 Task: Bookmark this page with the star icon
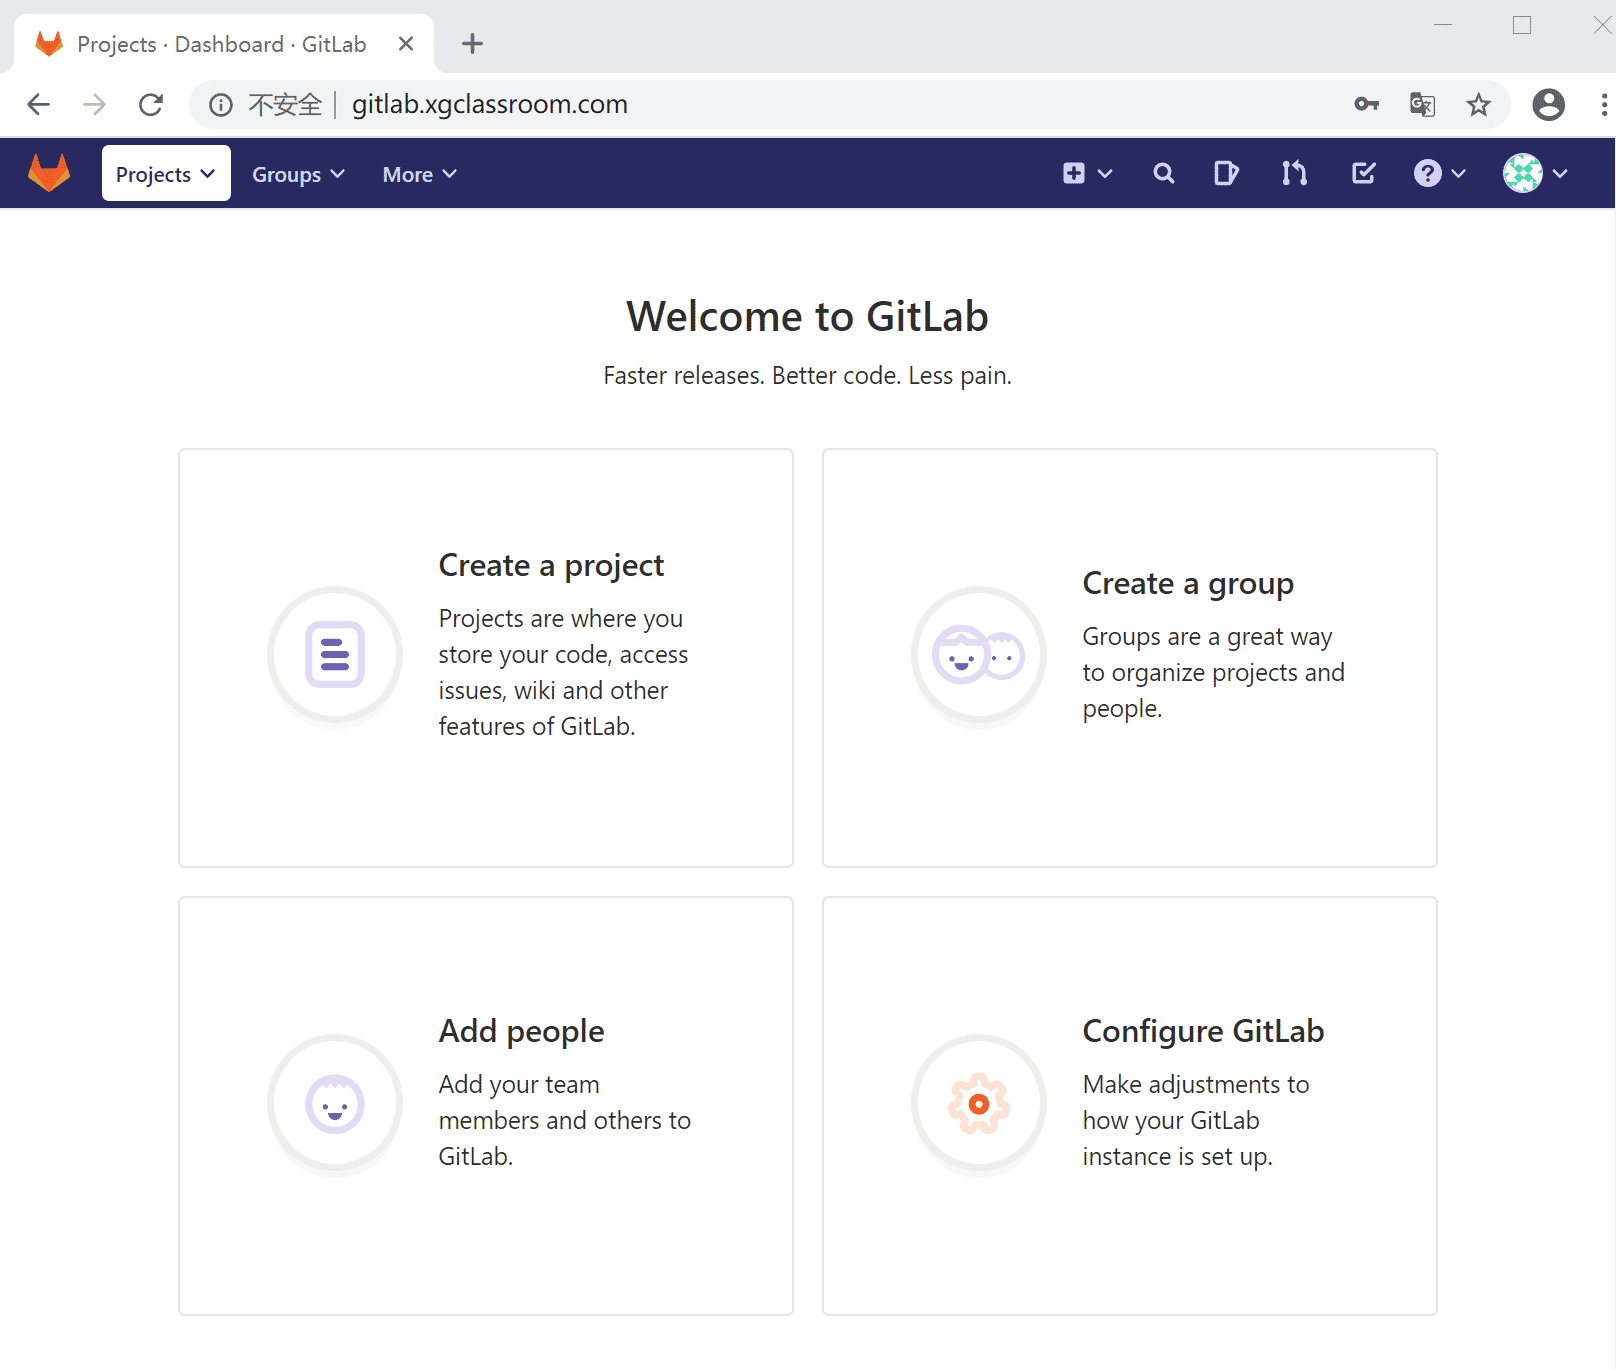point(1478,104)
